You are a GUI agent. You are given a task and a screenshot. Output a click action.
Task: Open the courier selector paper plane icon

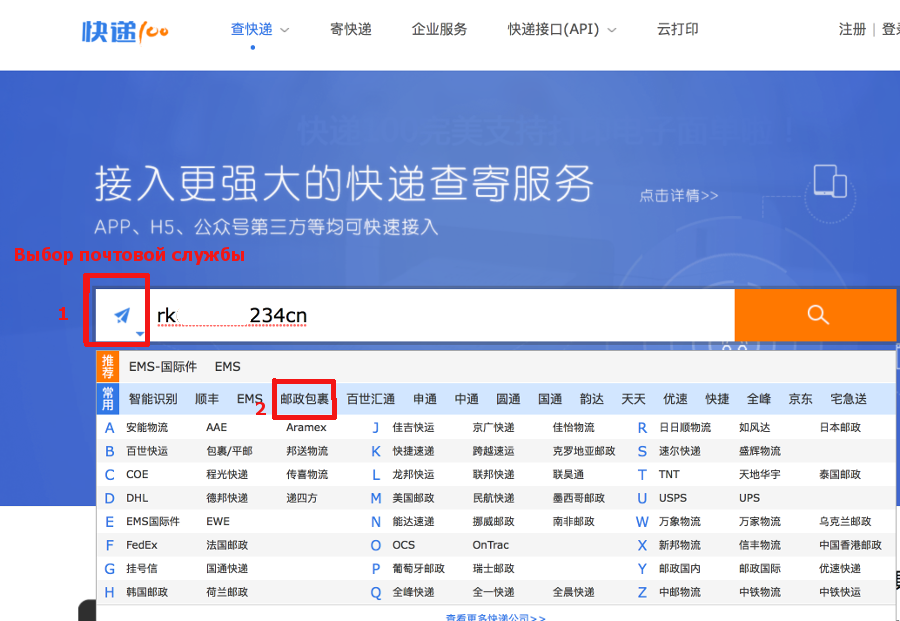pos(122,315)
